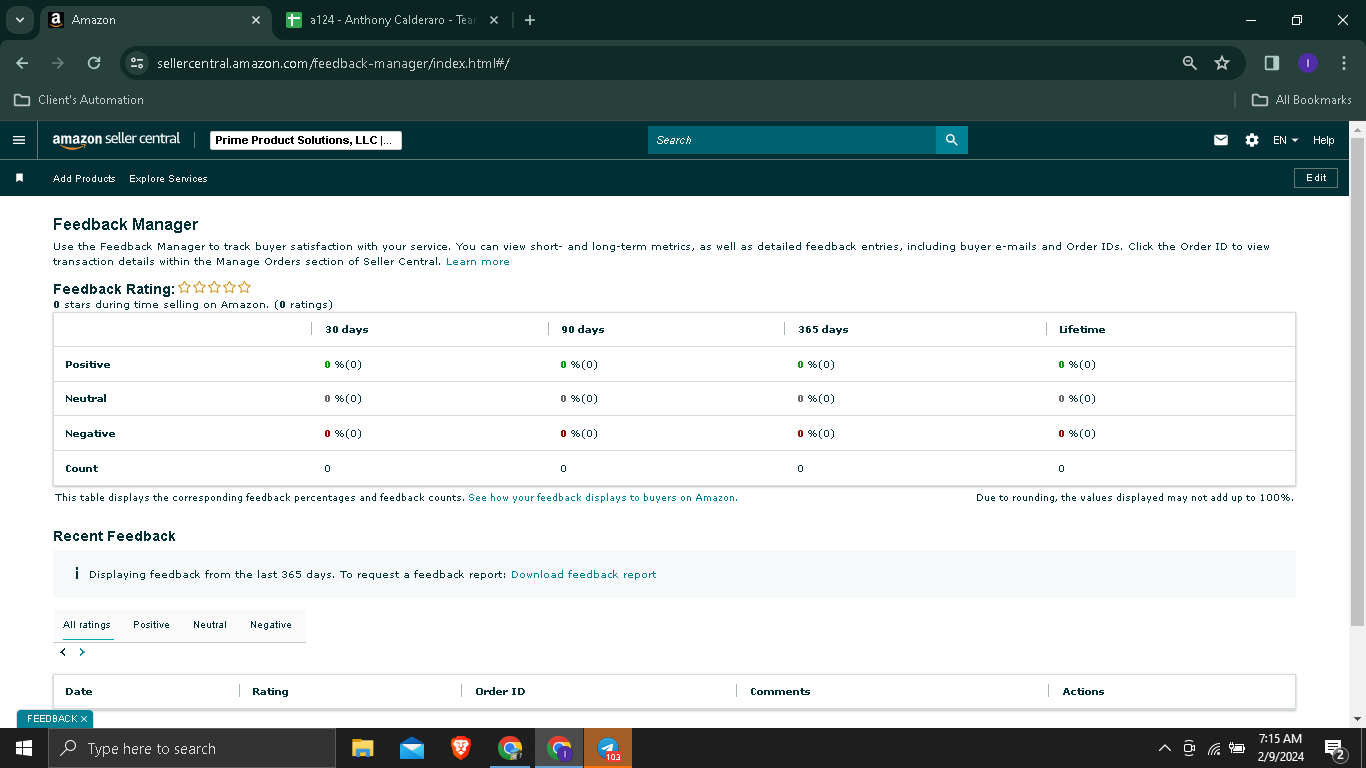
Task: Click the page vertical scrollbar
Action: pos(1357,380)
